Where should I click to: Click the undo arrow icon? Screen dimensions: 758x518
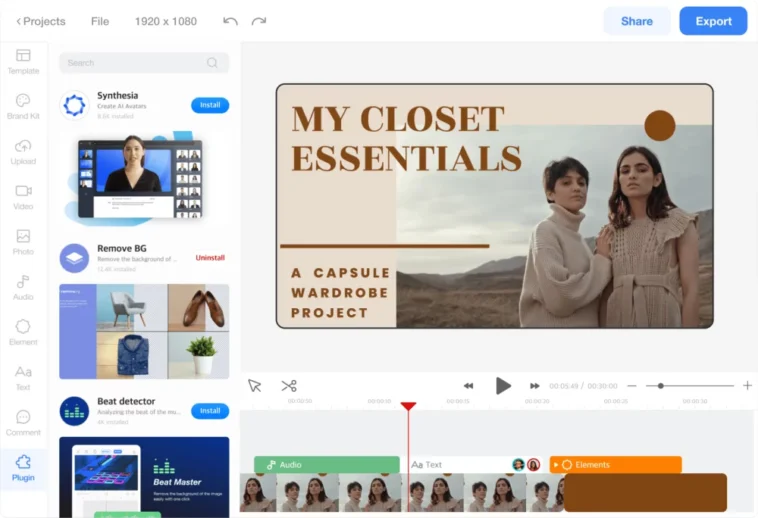tap(231, 21)
